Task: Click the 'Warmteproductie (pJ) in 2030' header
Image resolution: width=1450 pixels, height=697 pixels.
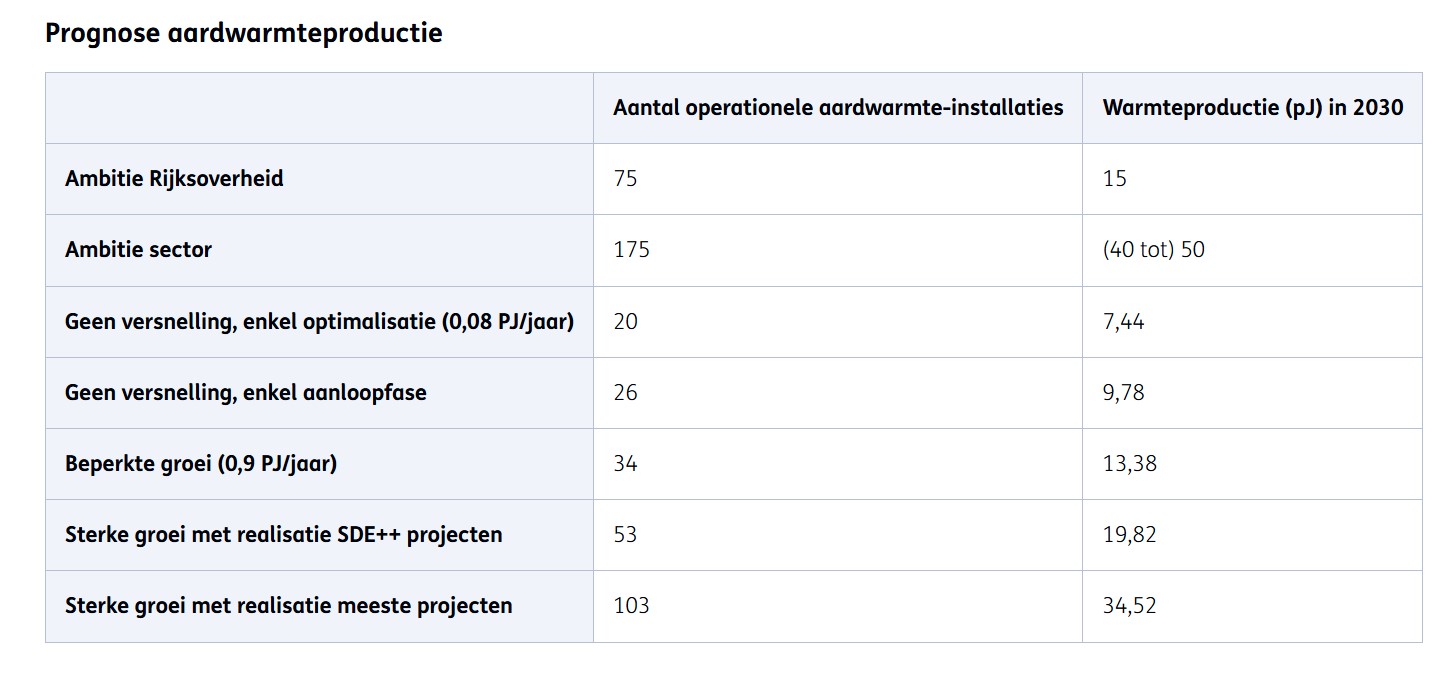Action: point(1252,108)
